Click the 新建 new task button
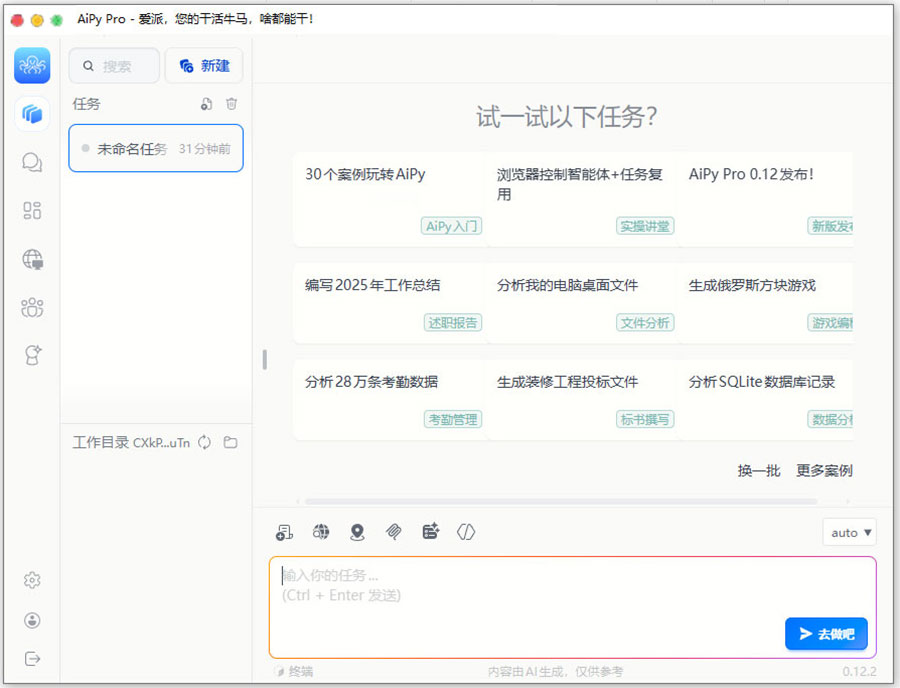This screenshot has width=900, height=688. (204, 66)
